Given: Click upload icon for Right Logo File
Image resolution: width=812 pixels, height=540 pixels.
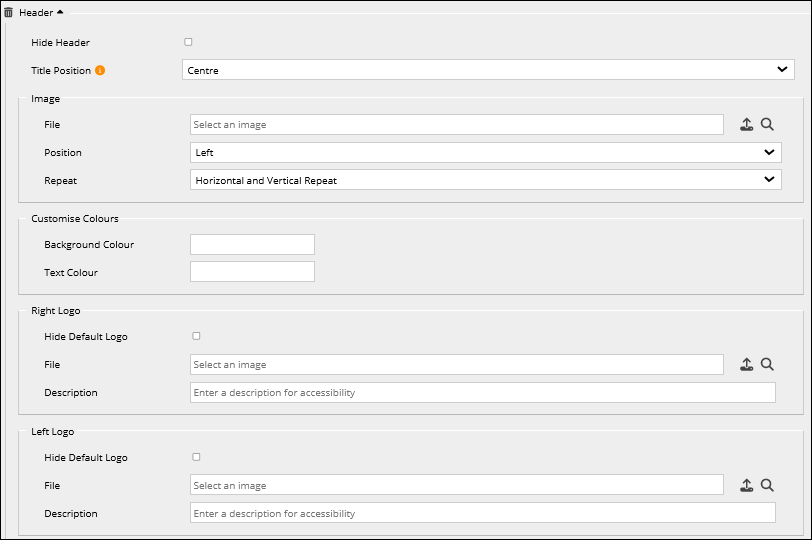Looking at the screenshot, I should coord(746,365).
